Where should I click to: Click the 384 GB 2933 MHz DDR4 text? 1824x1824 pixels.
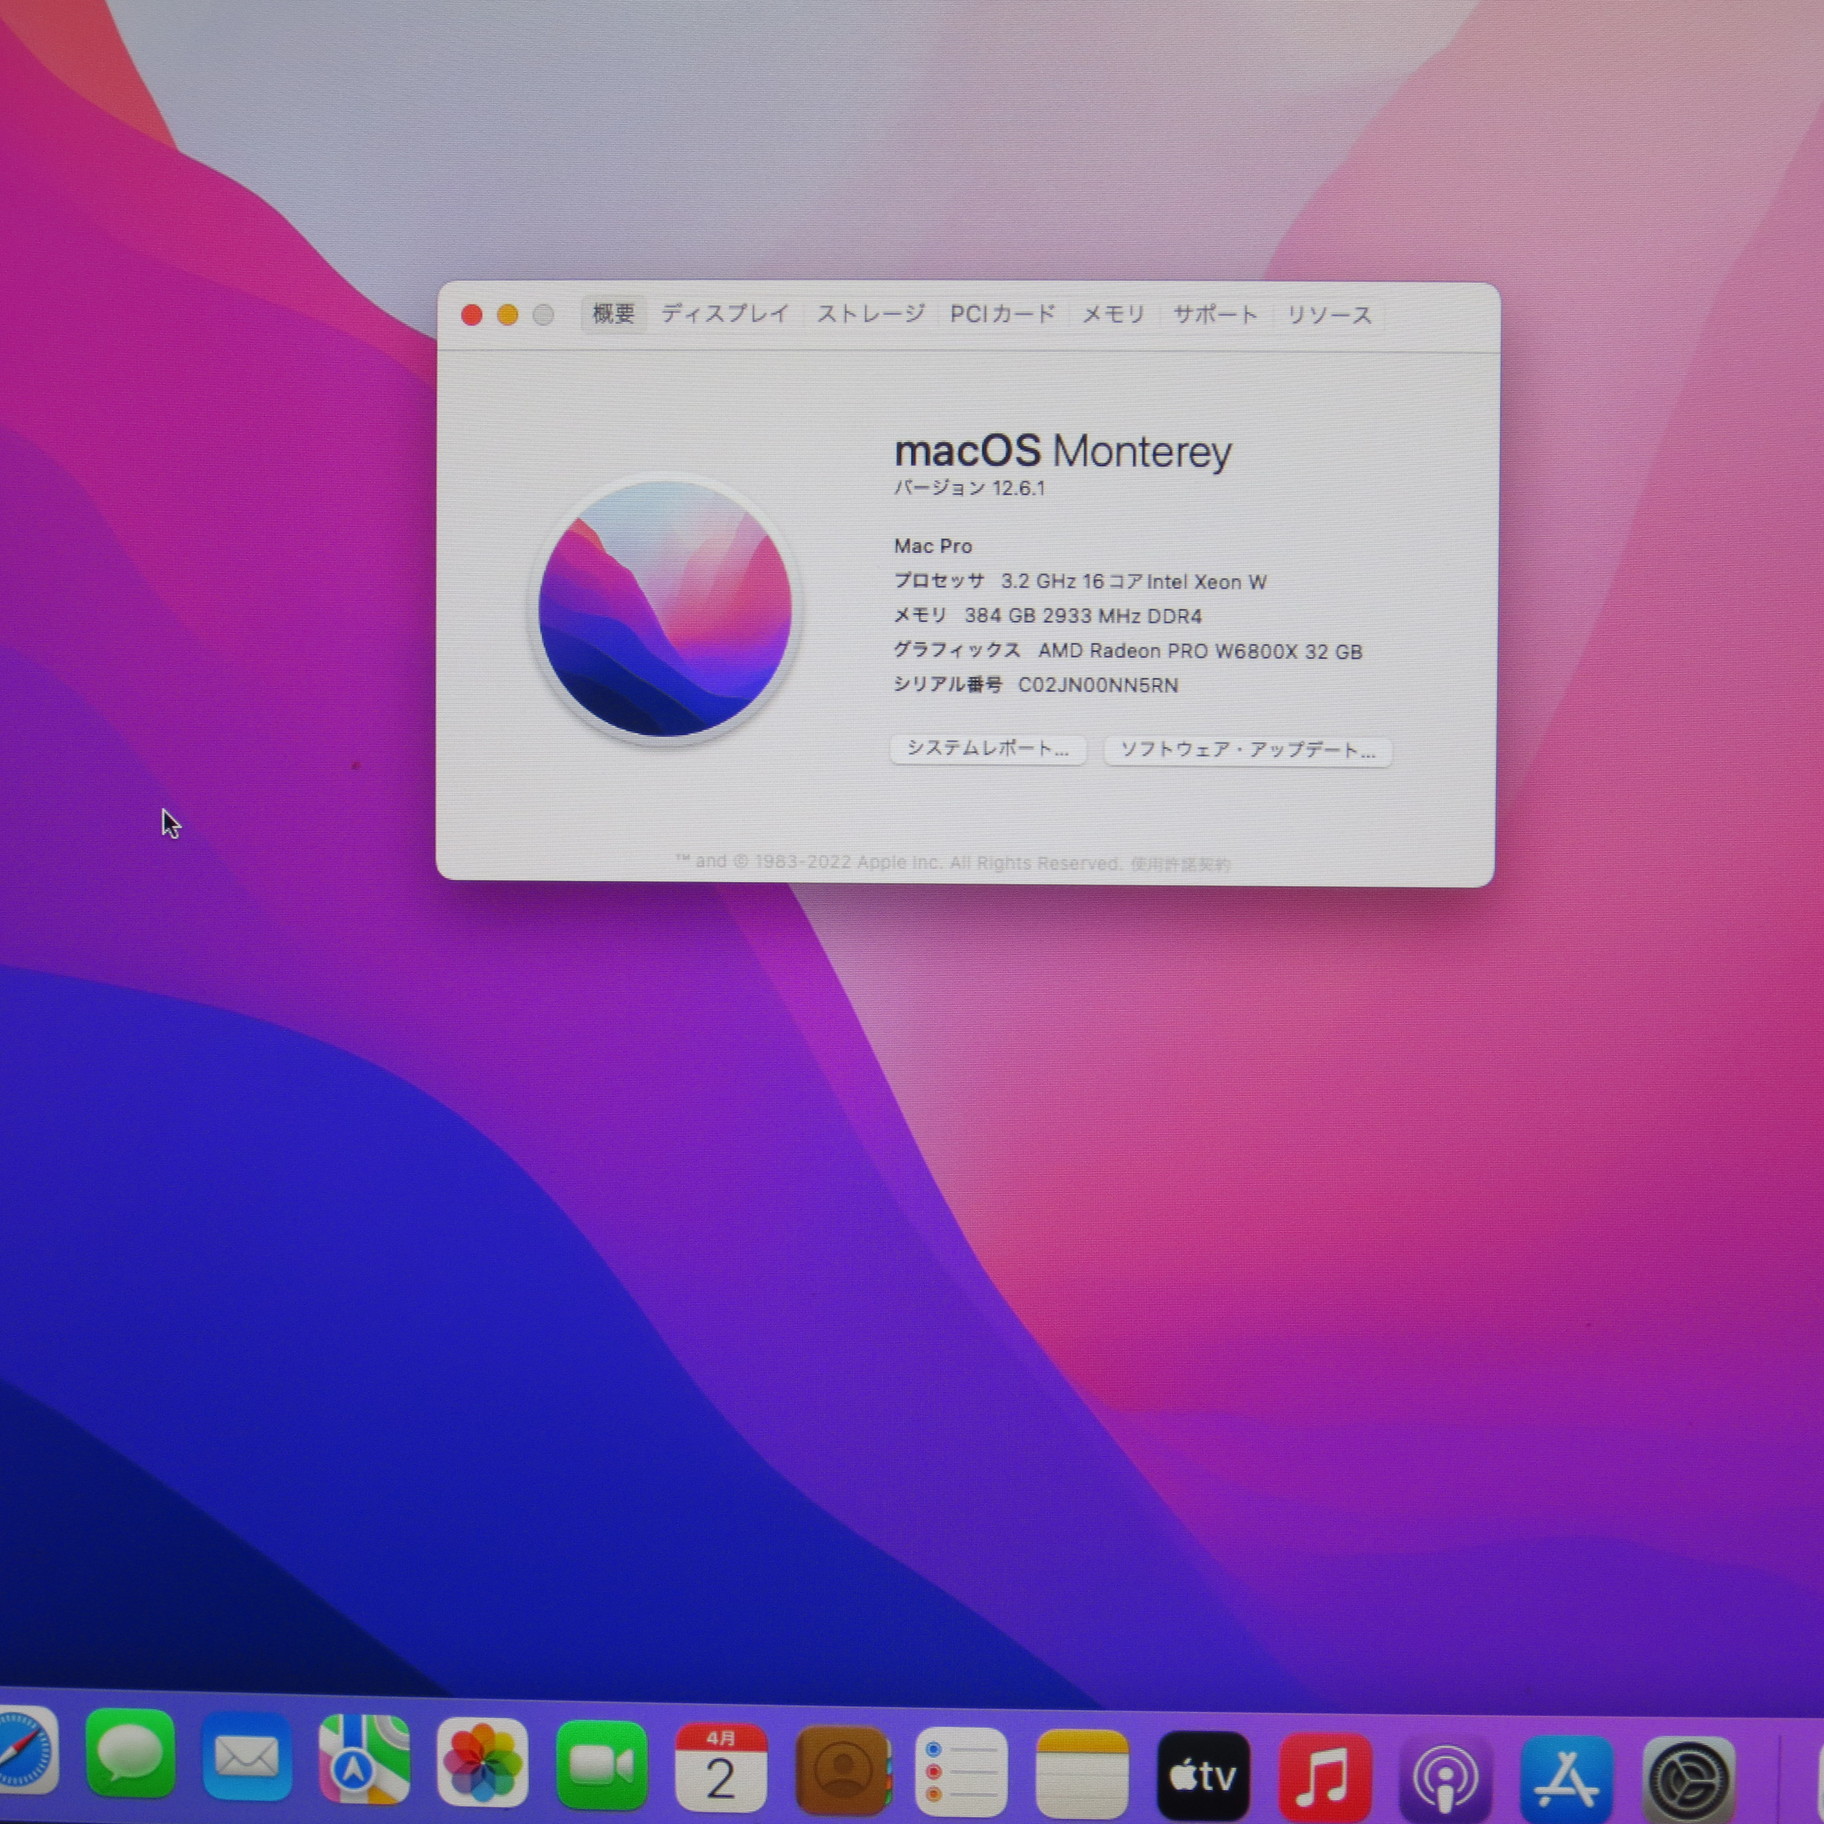click(1083, 616)
